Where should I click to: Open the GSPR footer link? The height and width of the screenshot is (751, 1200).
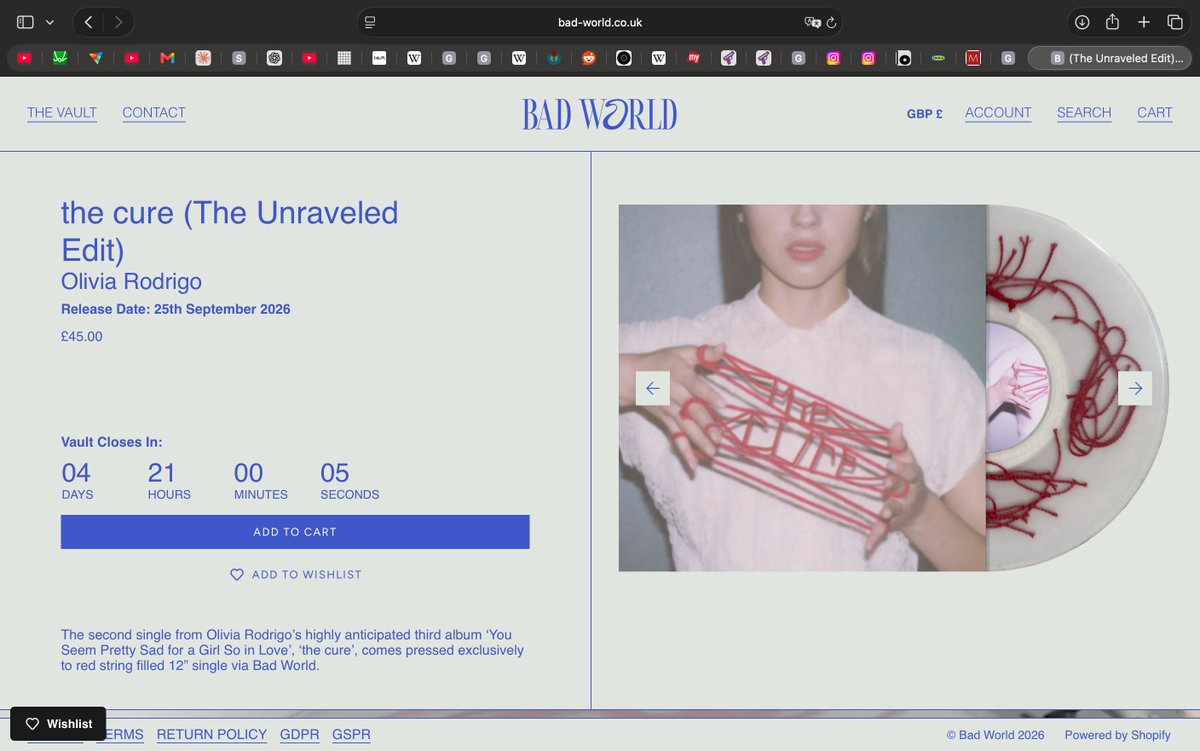(352, 735)
